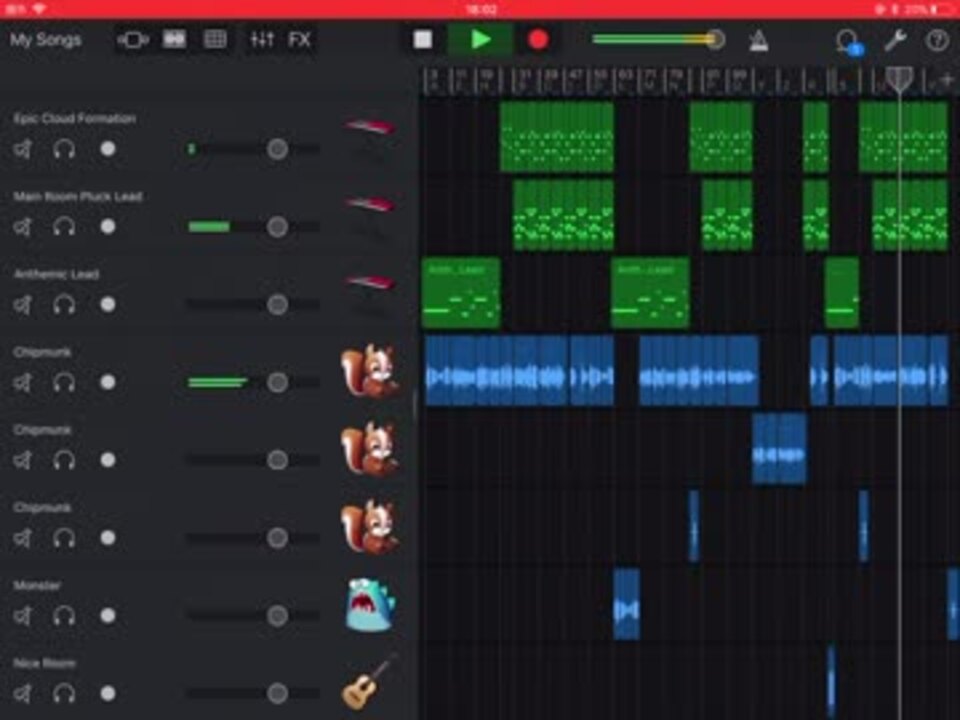Select the Nice Room guitar icon

click(369, 682)
